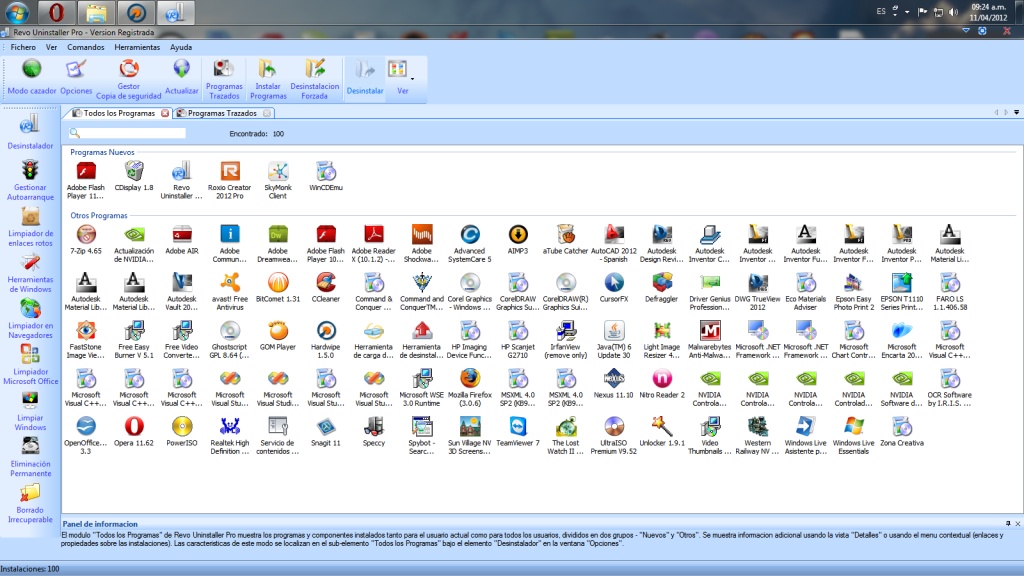
Task: Select Adobe Flash Player 11 under Programas Nuevos
Action: (x=86, y=180)
